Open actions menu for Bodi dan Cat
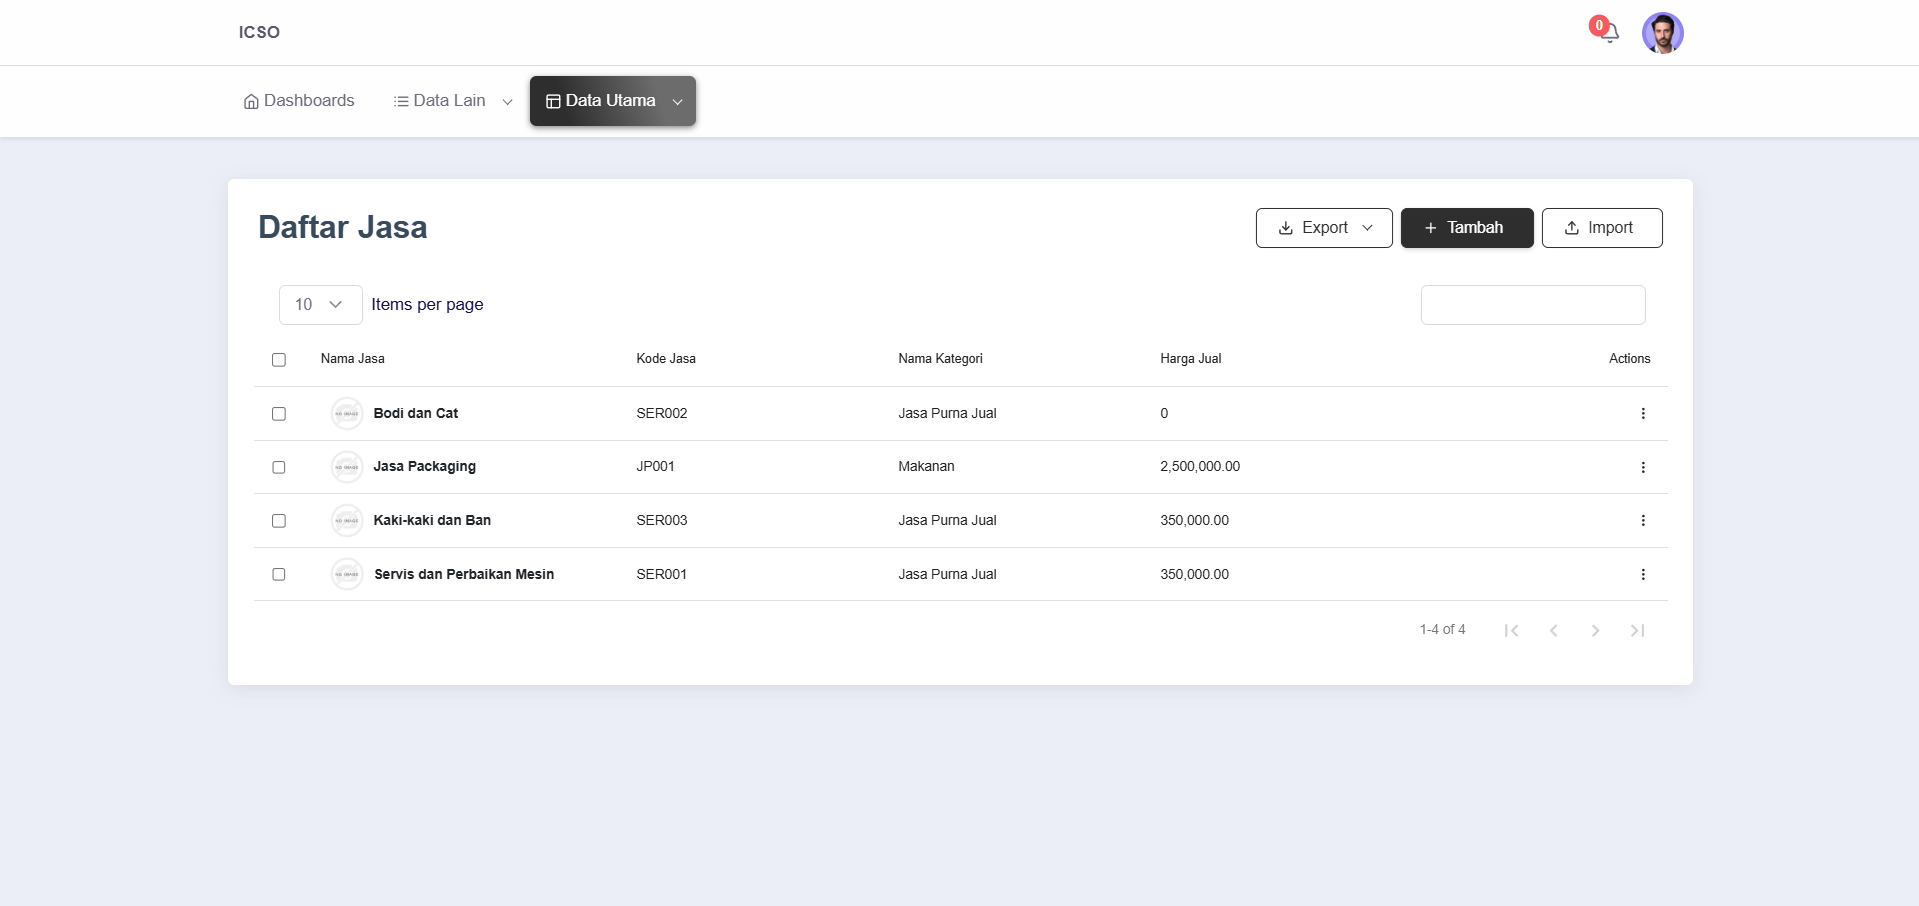This screenshot has width=1919, height=906. pyautogui.click(x=1642, y=413)
